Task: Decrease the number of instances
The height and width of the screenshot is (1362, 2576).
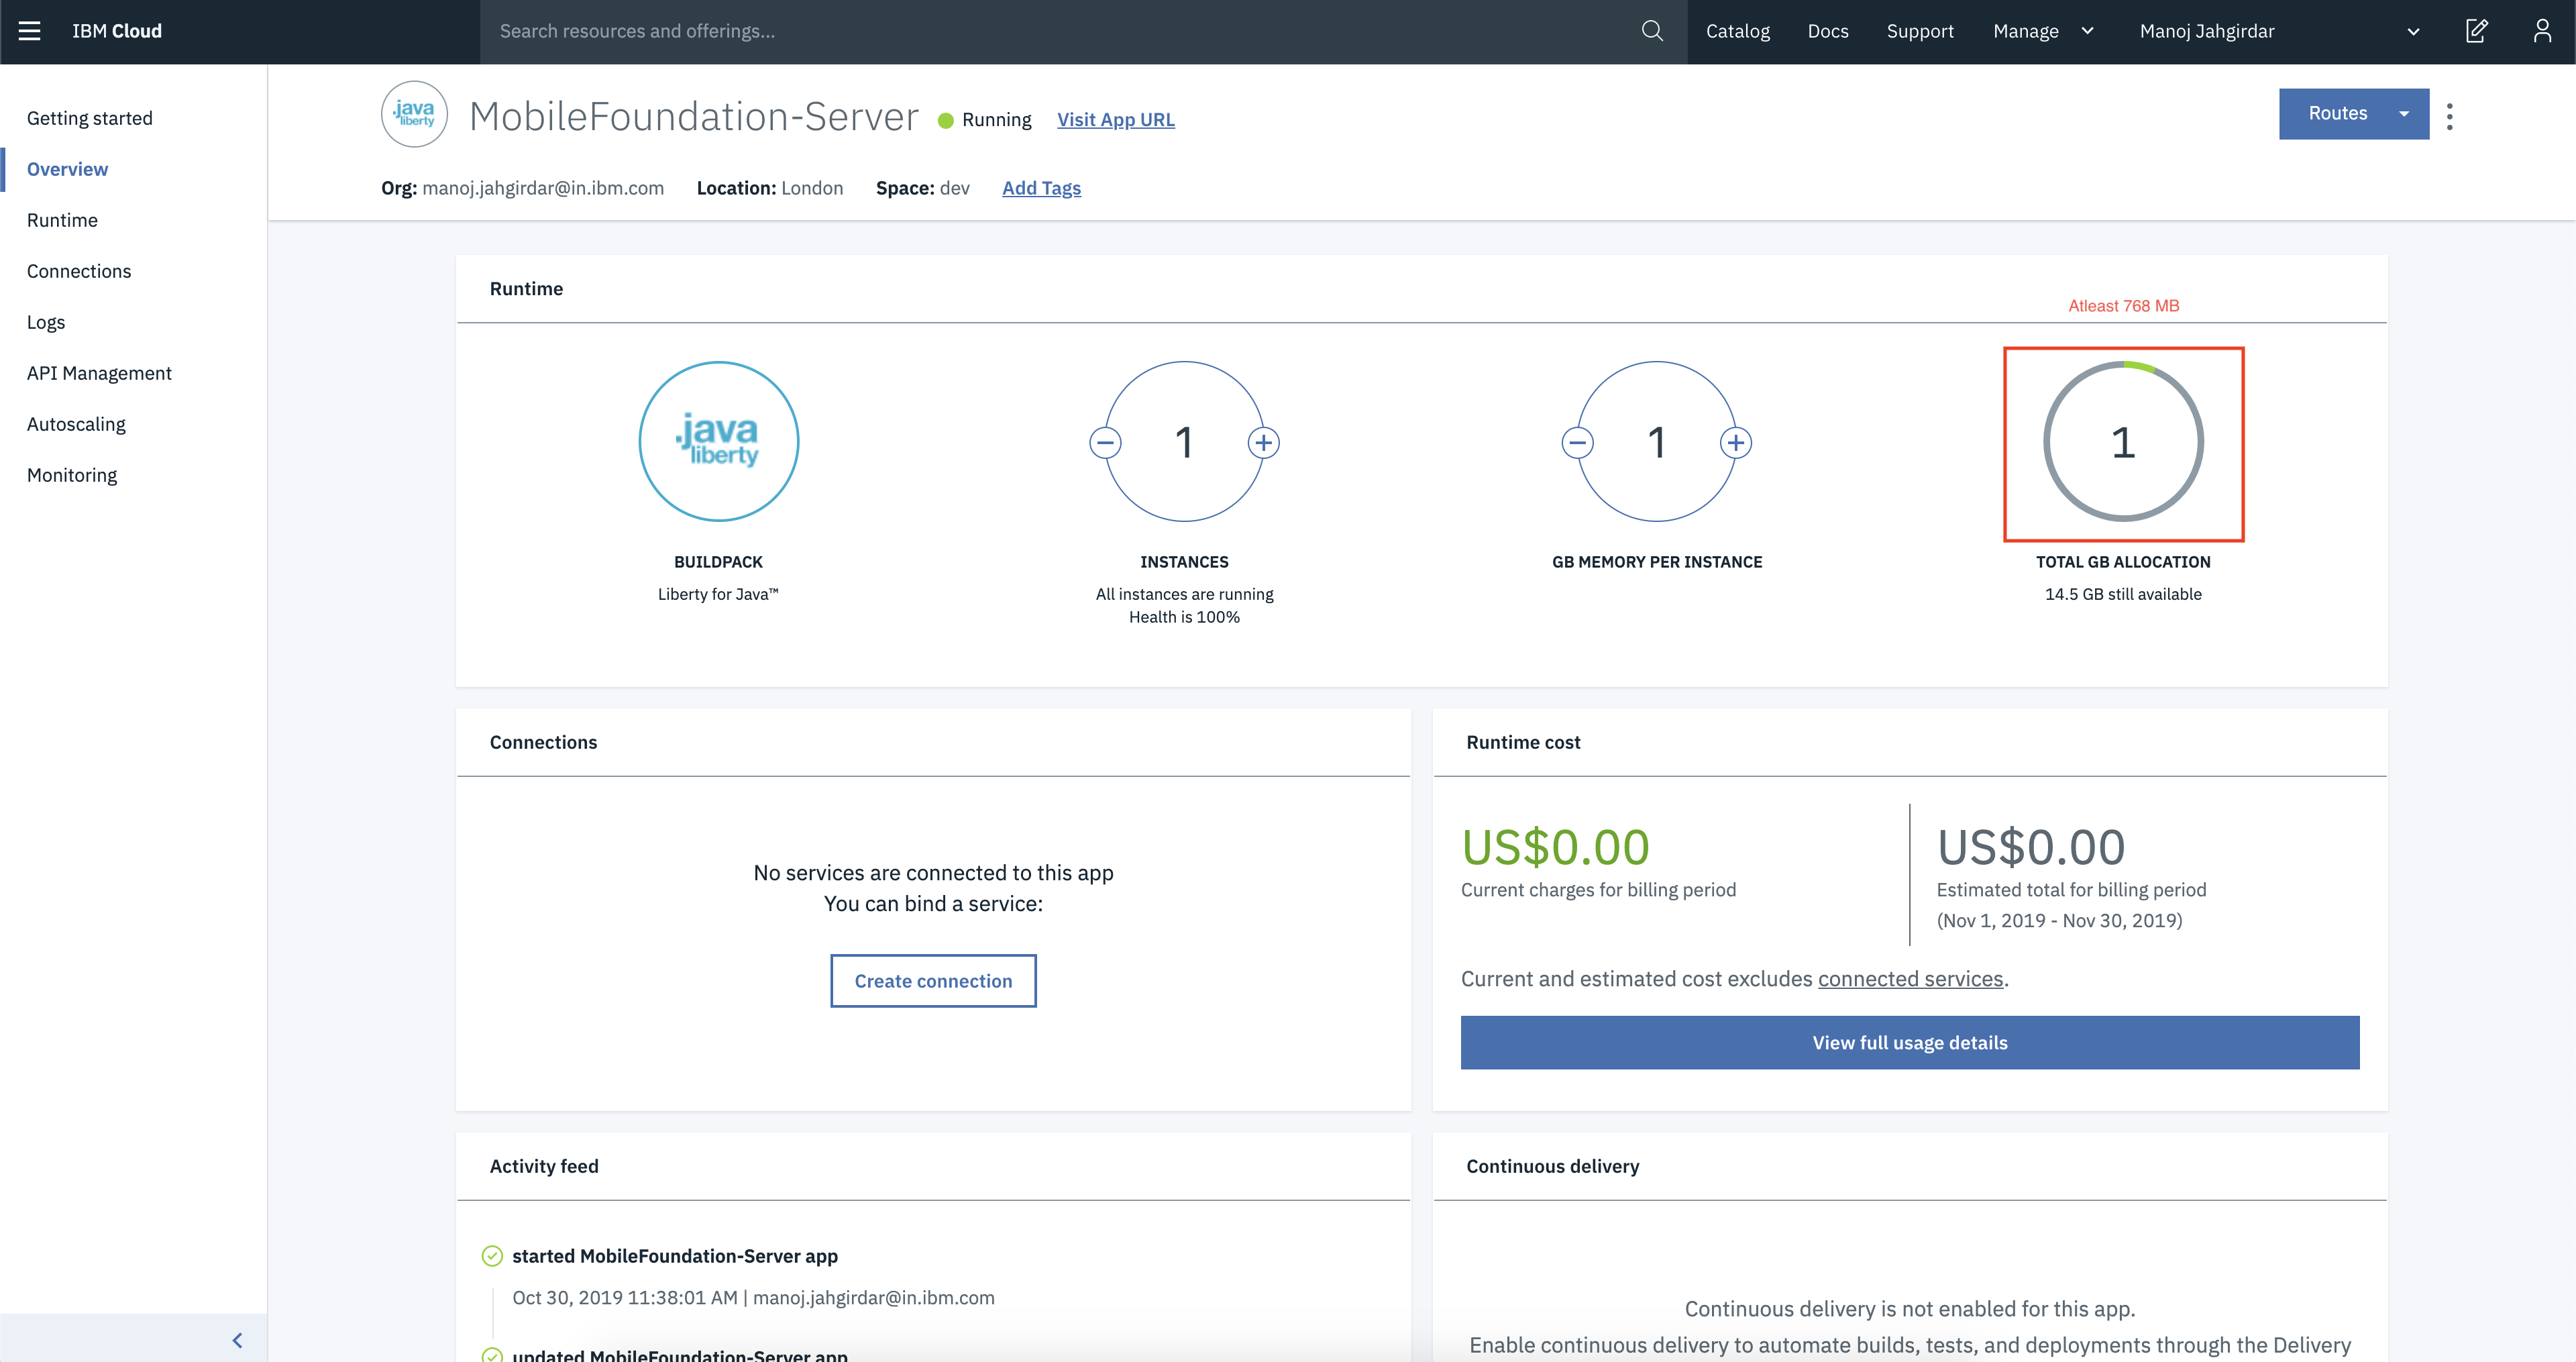Action: tap(1105, 442)
